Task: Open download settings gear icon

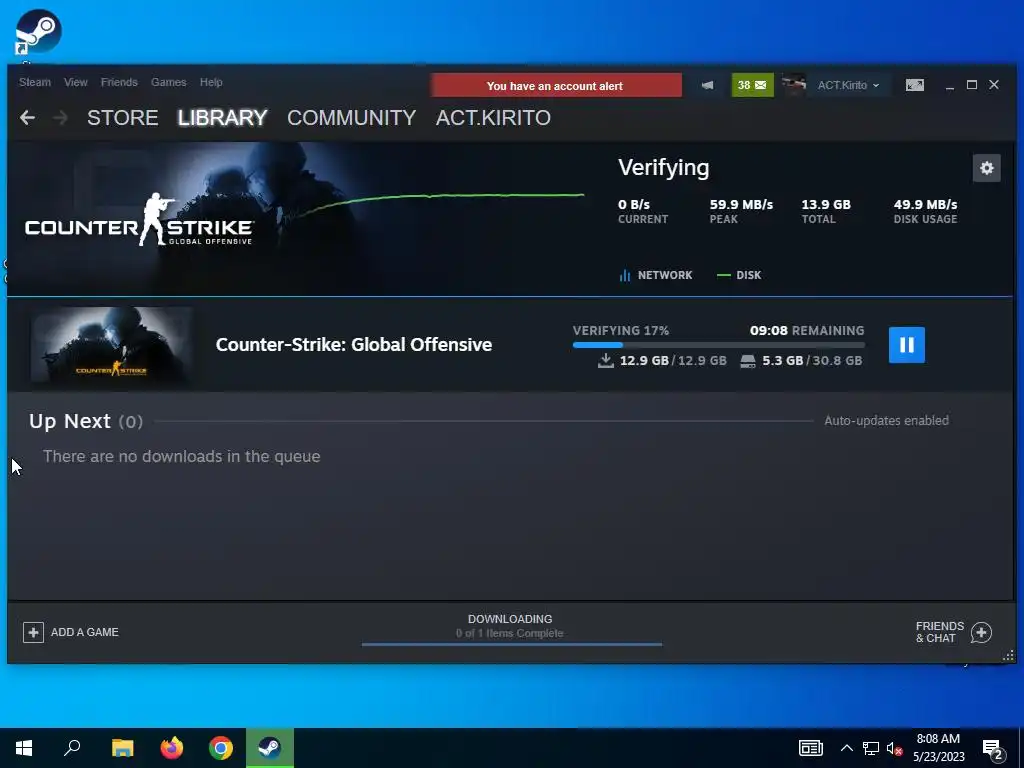Action: [986, 168]
